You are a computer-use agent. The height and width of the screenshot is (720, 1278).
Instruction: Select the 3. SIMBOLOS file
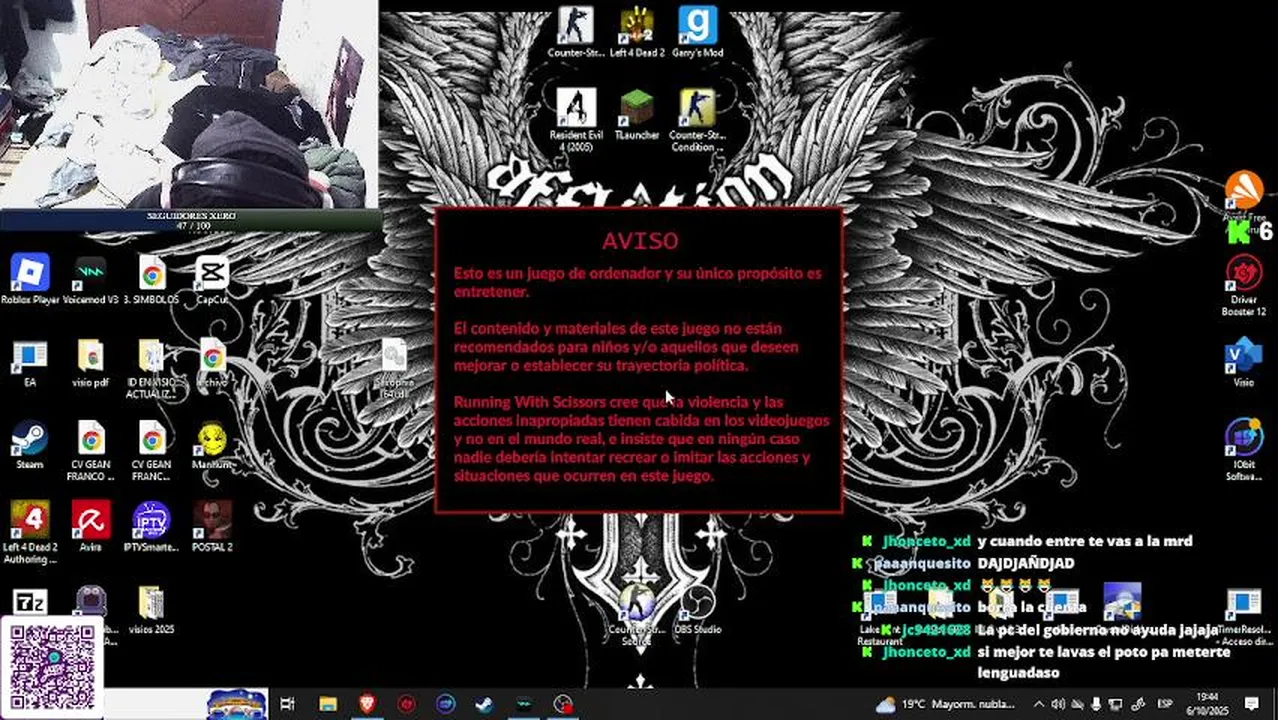pos(152,280)
